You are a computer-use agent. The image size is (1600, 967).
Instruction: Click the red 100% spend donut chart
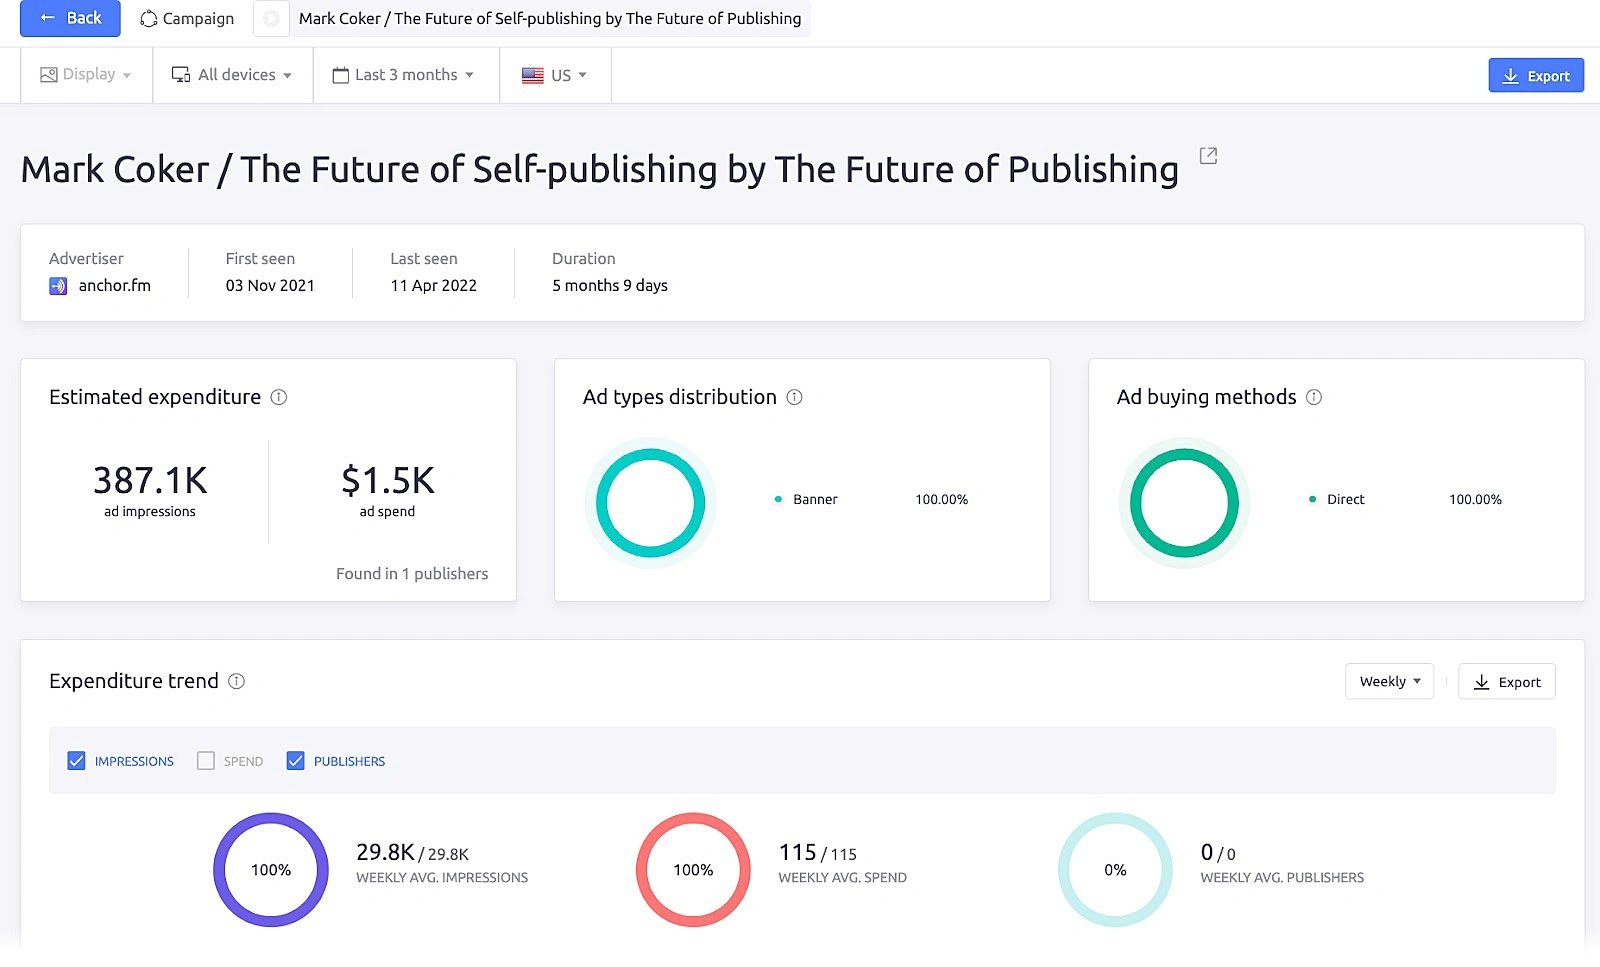point(692,869)
